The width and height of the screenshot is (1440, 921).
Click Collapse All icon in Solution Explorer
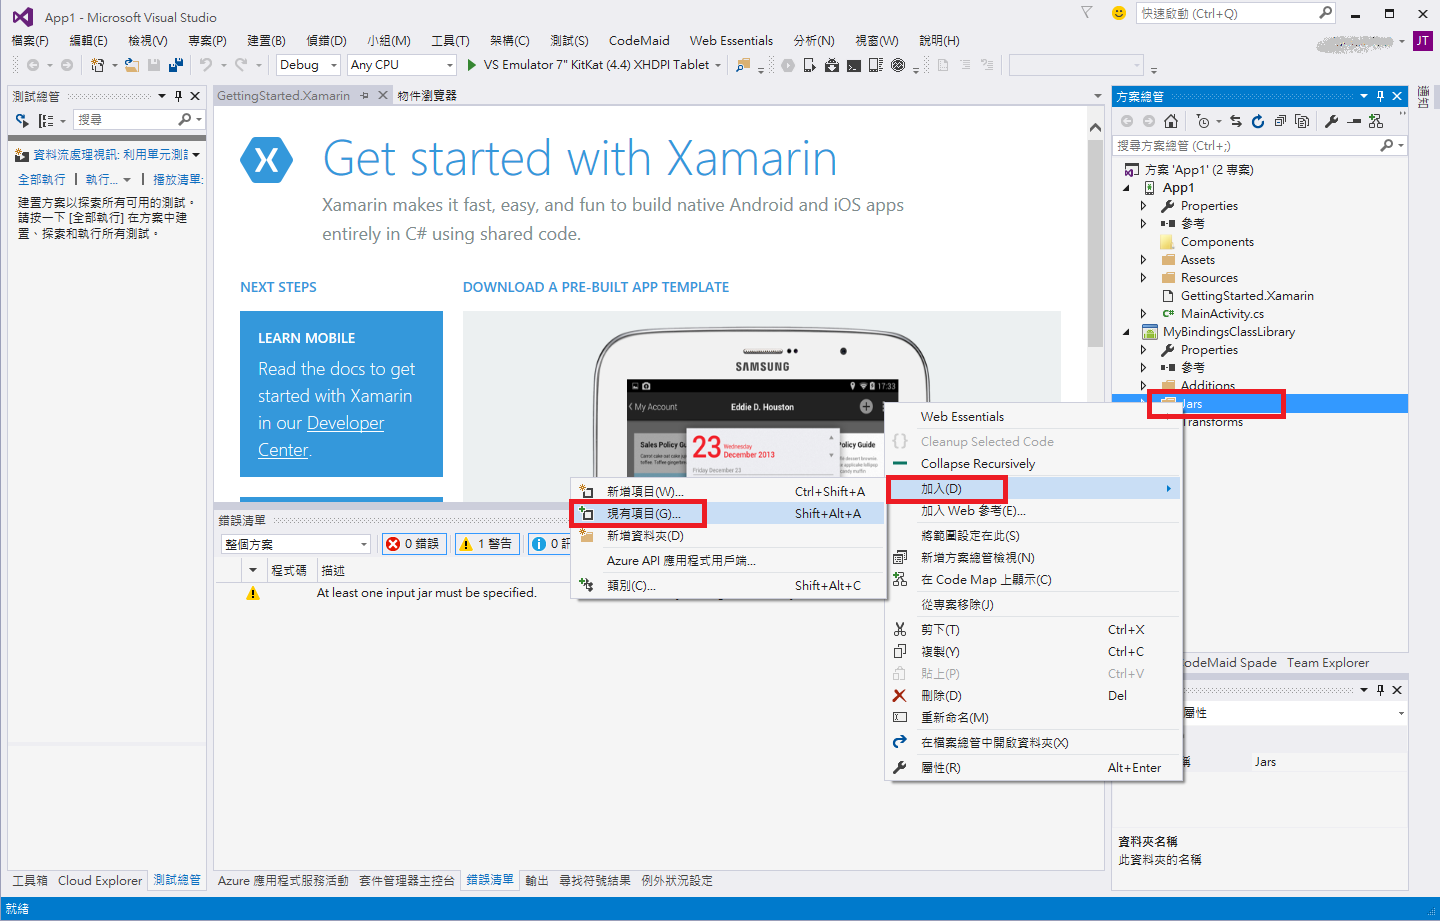(x=1280, y=121)
